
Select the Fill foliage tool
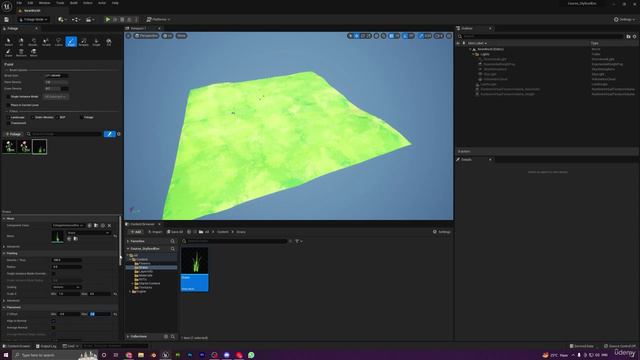tap(109, 42)
